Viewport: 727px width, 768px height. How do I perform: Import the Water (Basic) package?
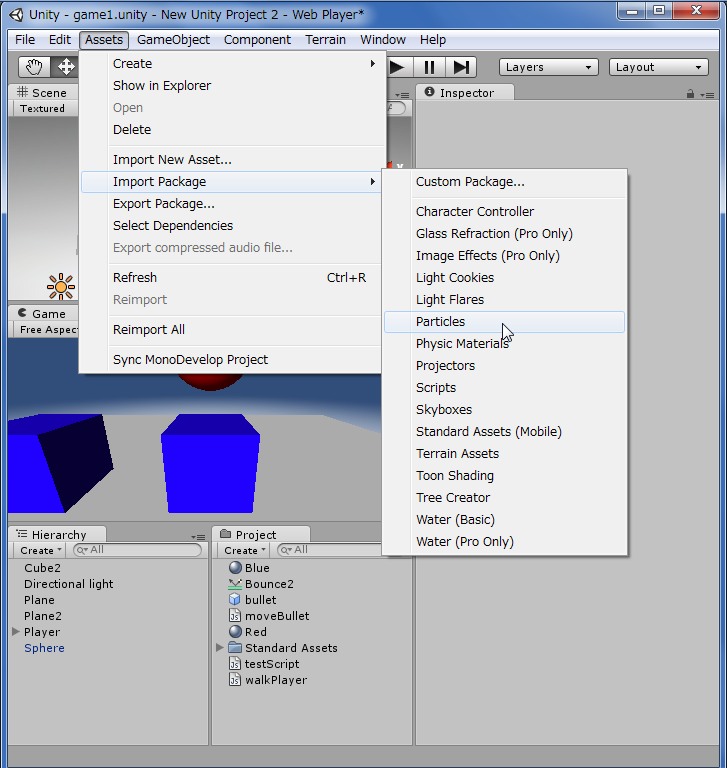tap(505, 520)
